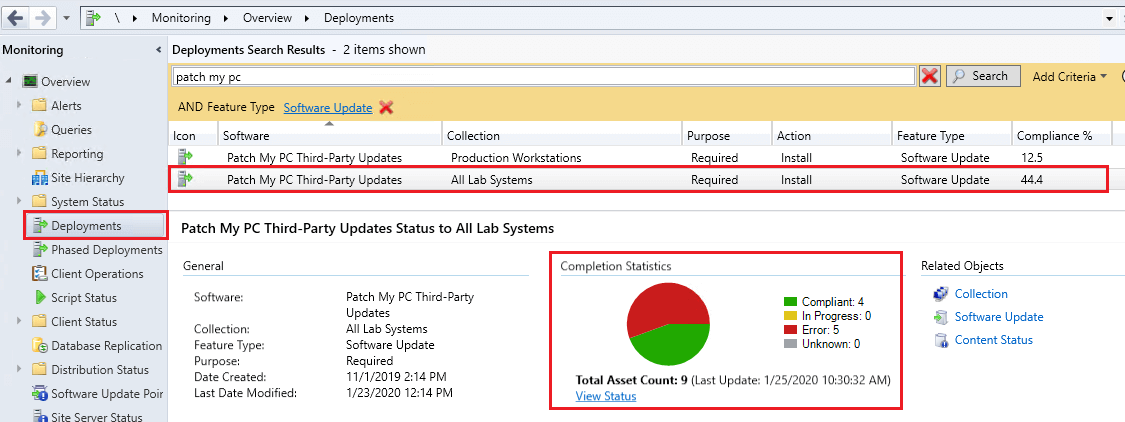The height and width of the screenshot is (422, 1125).
Task: Open the Distribution Status folder icon
Action: click(x=39, y=370)
